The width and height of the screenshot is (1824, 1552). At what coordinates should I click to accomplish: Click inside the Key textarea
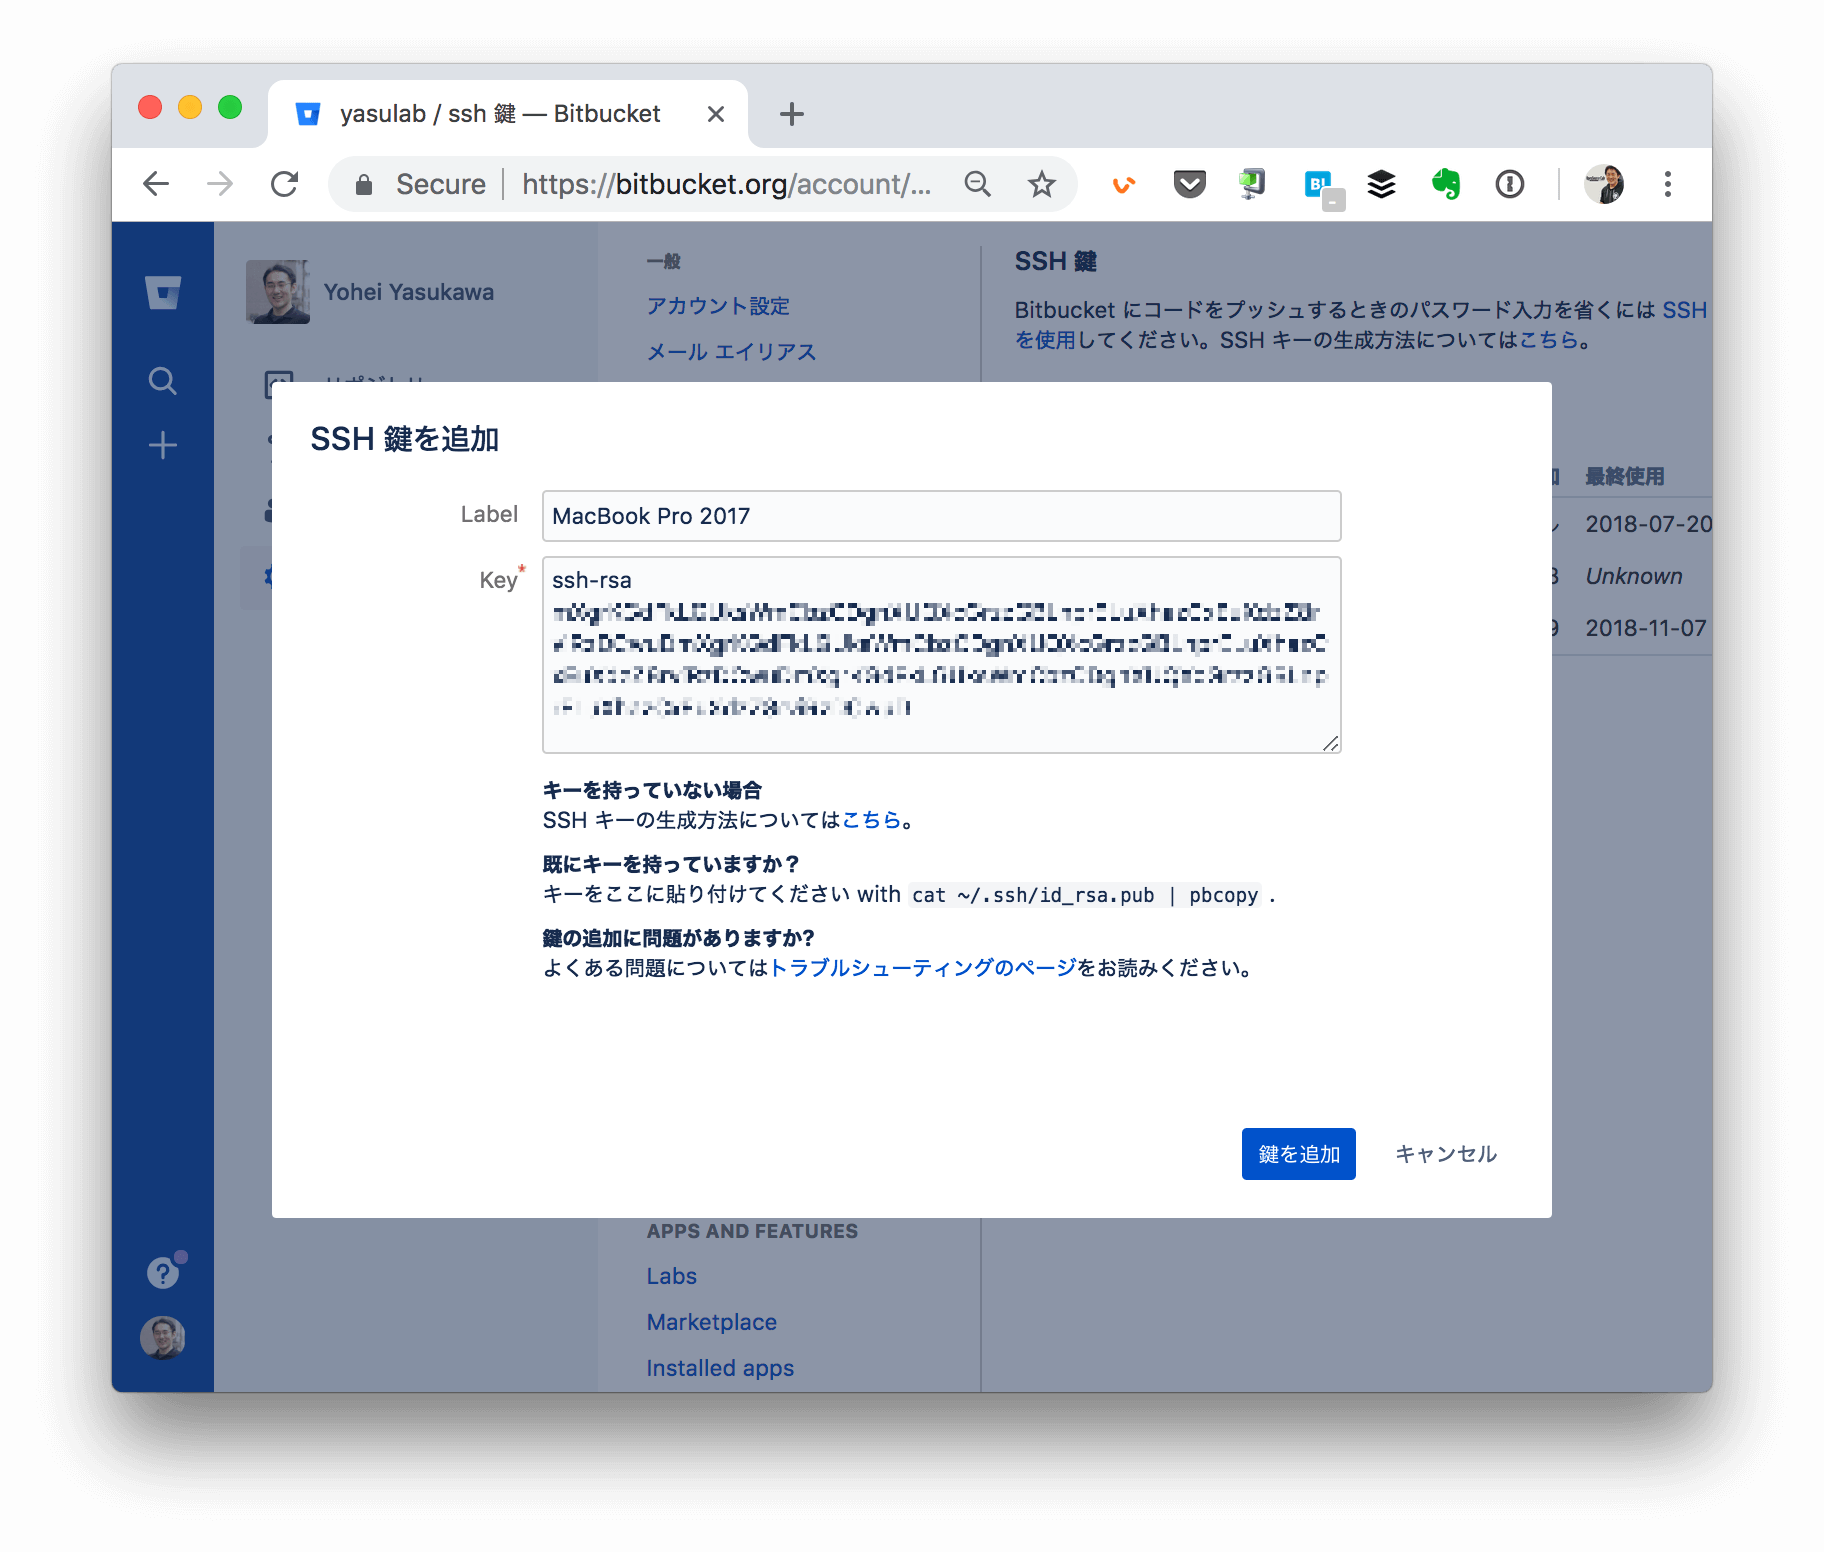point(941,655)
